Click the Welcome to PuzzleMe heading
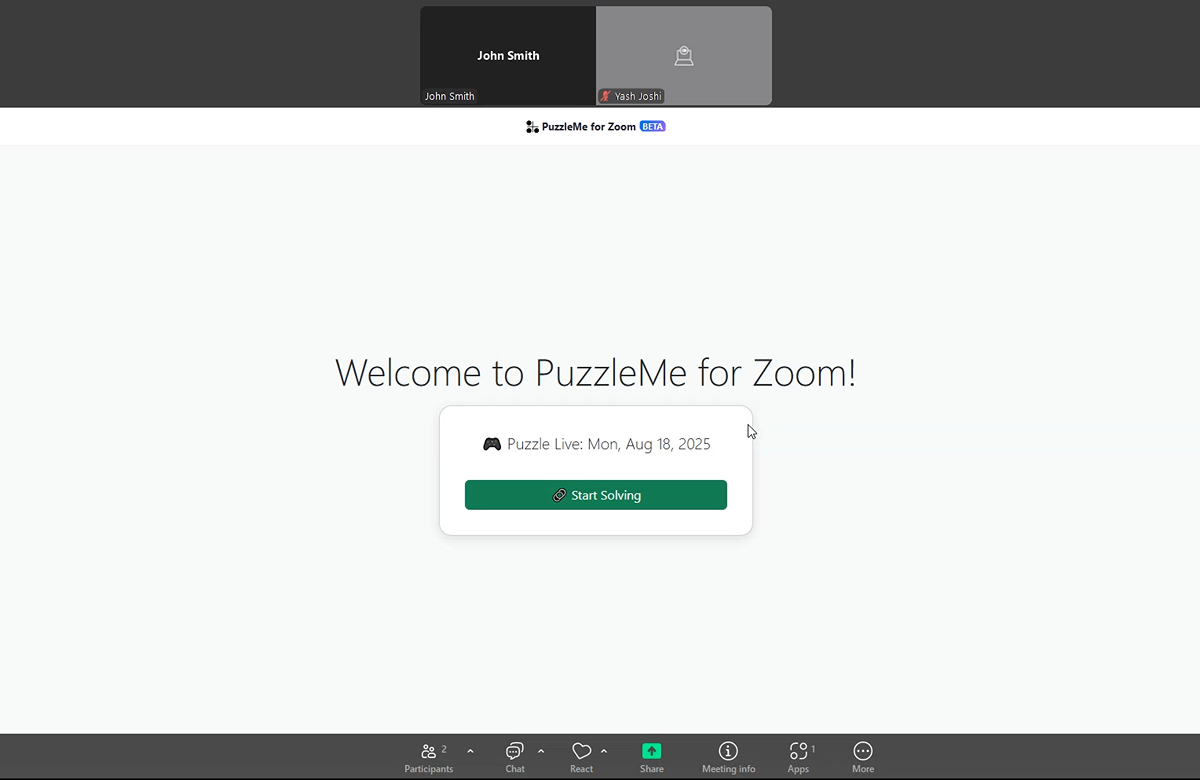1200x780 pixels. [x=596, y=373]
